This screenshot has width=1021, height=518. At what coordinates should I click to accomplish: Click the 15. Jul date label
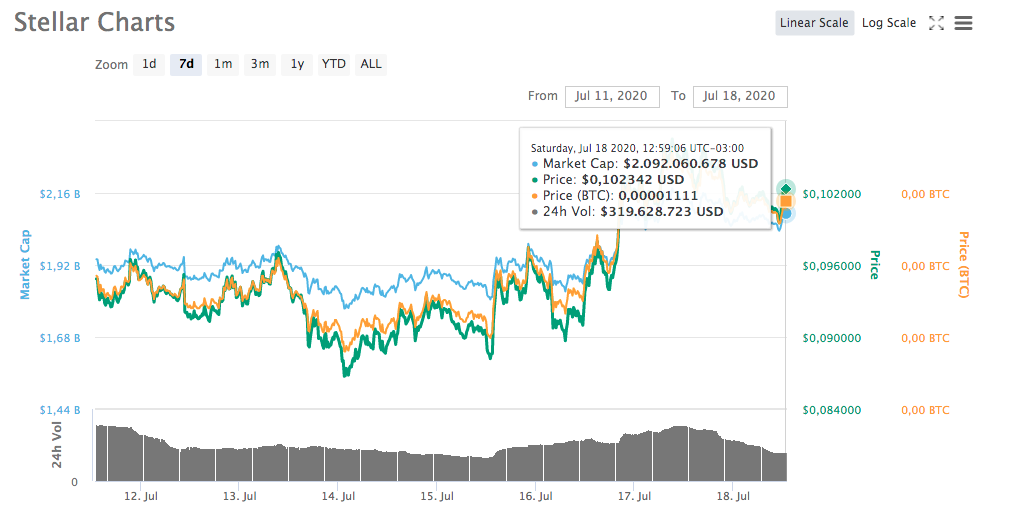pos(437,496)
